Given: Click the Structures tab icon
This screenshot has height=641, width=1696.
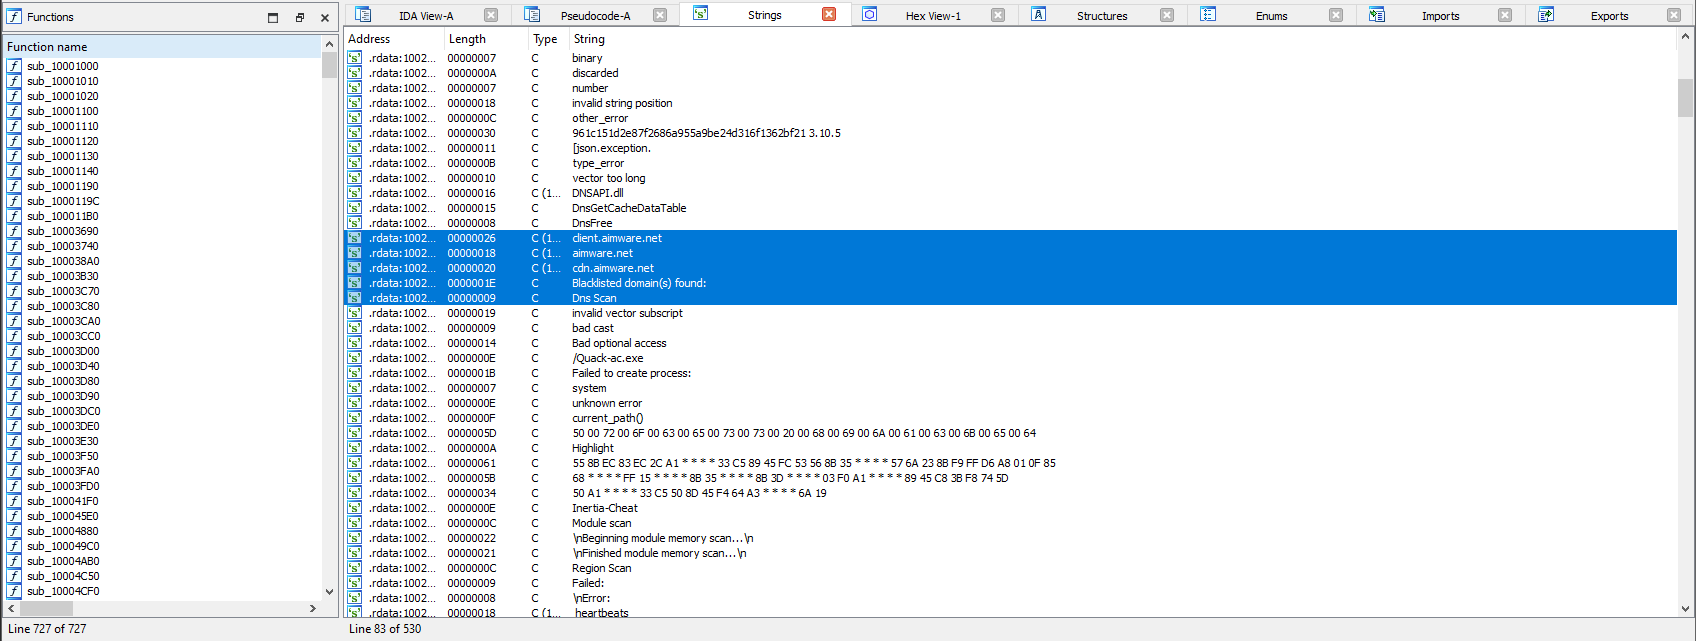Looking at the screenshot, I should click(1039, 15).
